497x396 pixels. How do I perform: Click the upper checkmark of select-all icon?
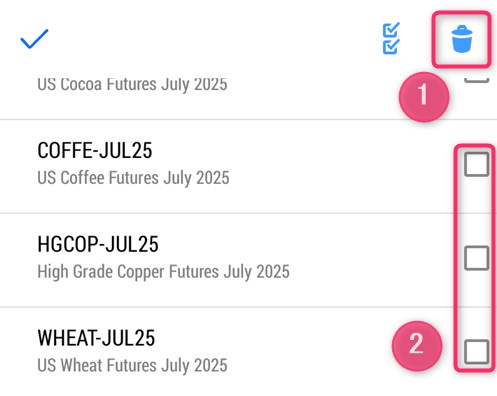(391, 30)
